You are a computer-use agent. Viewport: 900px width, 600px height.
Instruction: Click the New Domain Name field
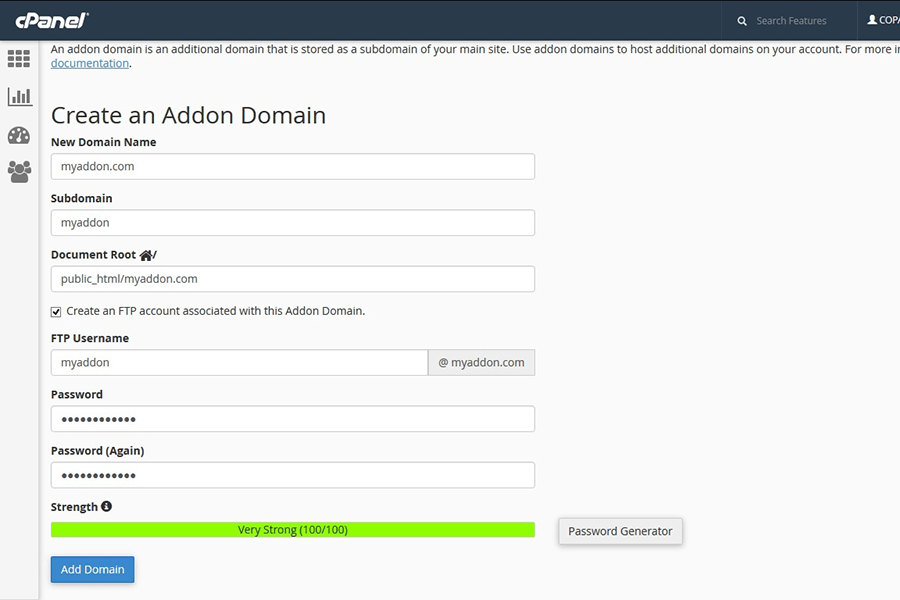click(292, 167)
